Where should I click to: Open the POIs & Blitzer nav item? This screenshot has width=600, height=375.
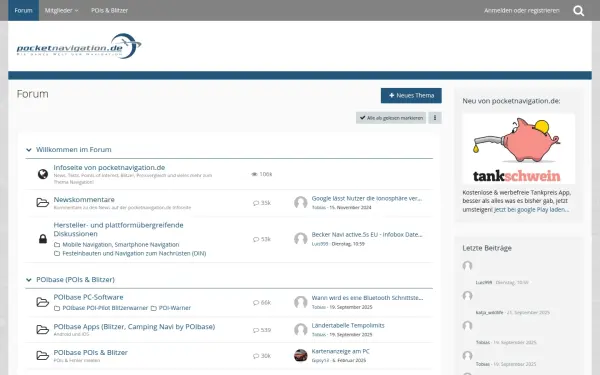coord(109,10)
